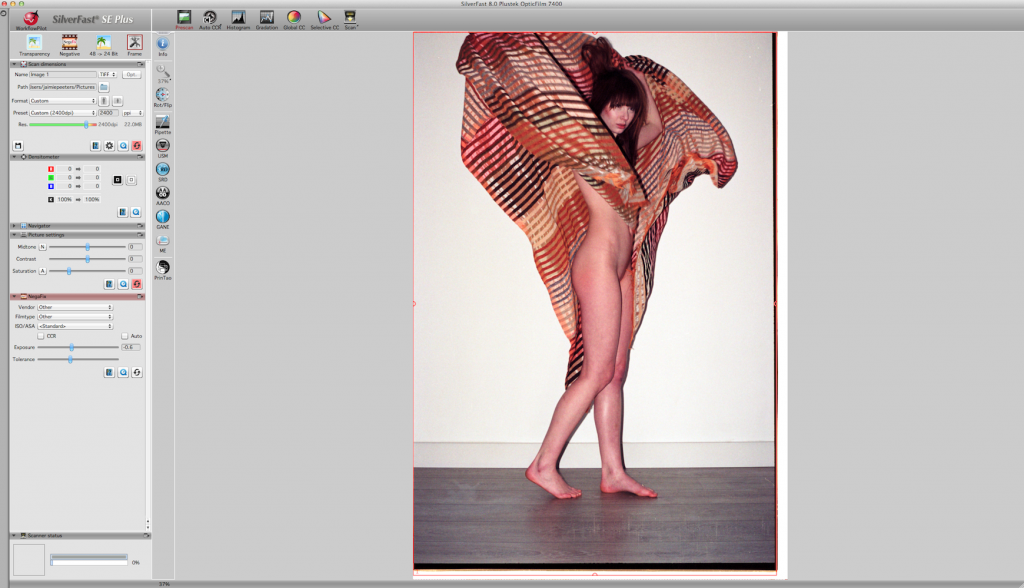Viewport: 1024px width, 588px height.
Task: Change the 48 -> 24 Bit depth
Action: click(103, 45)
